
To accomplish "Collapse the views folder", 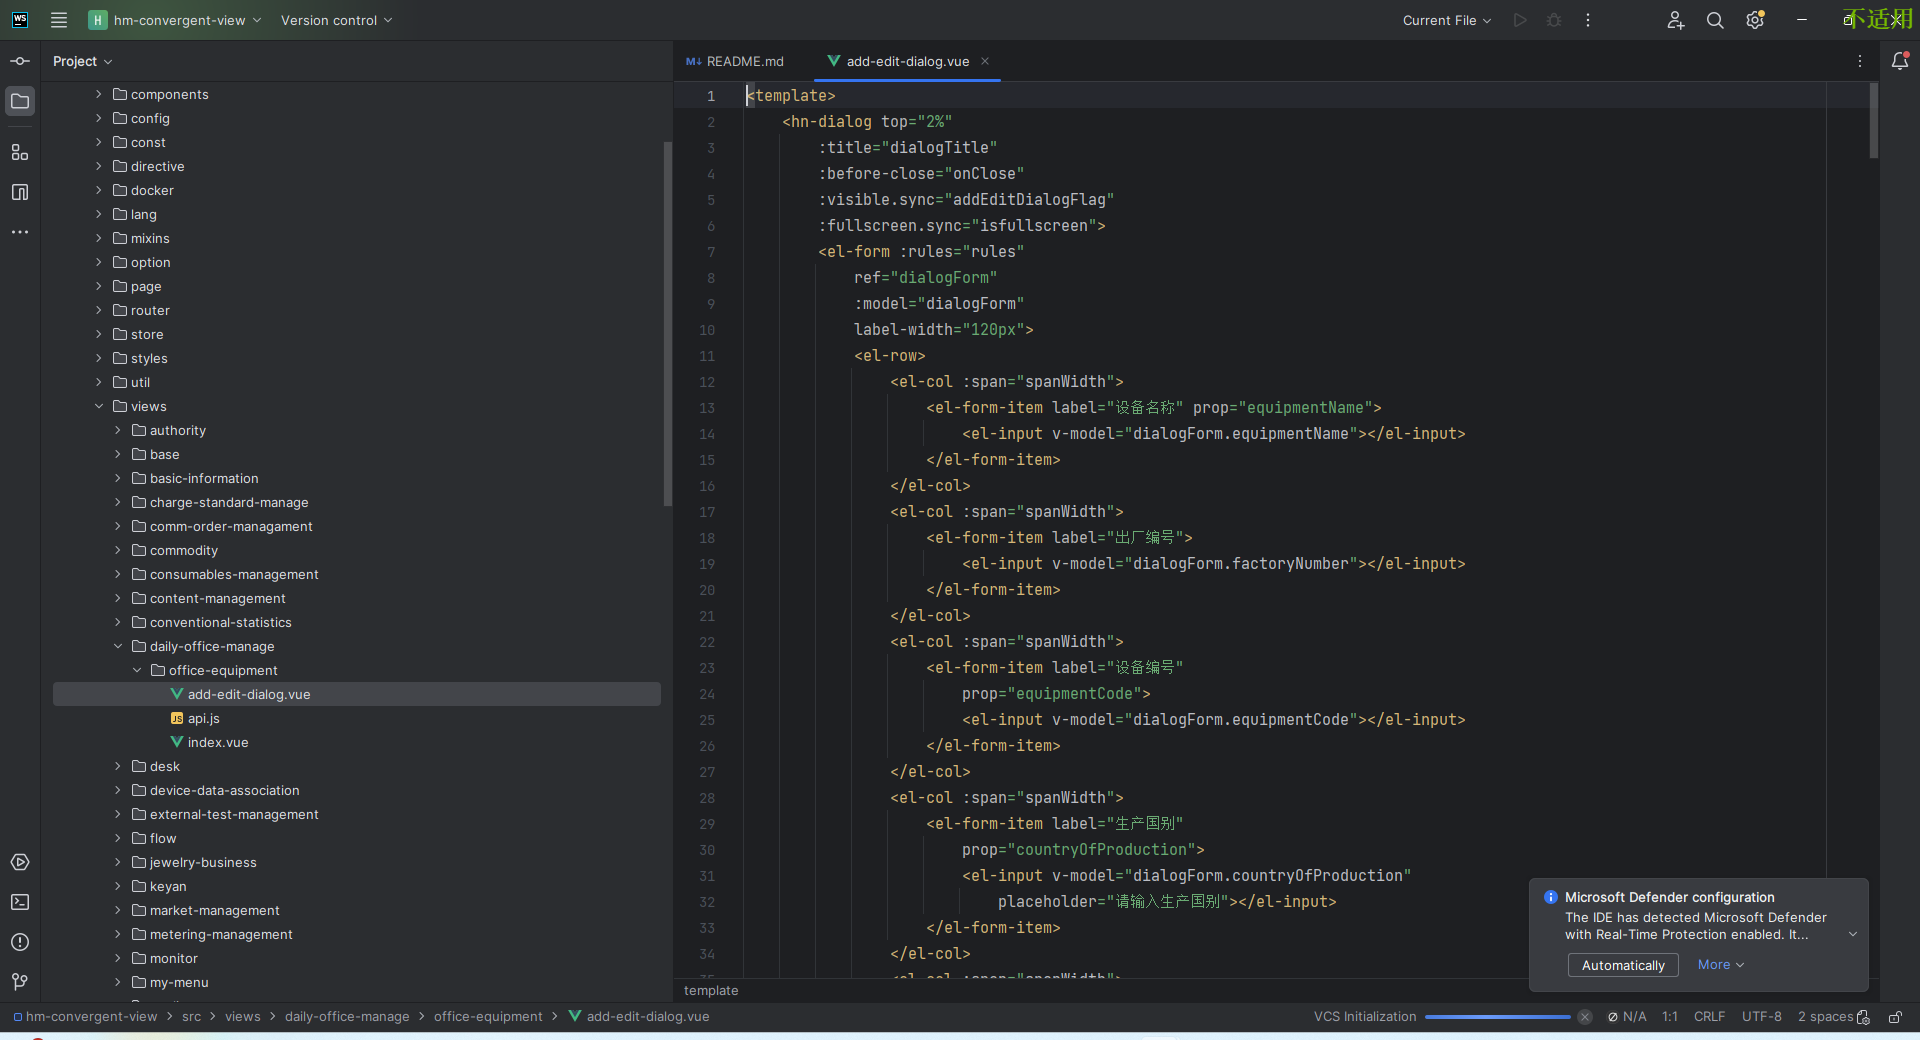I will [x=99, y=406].
